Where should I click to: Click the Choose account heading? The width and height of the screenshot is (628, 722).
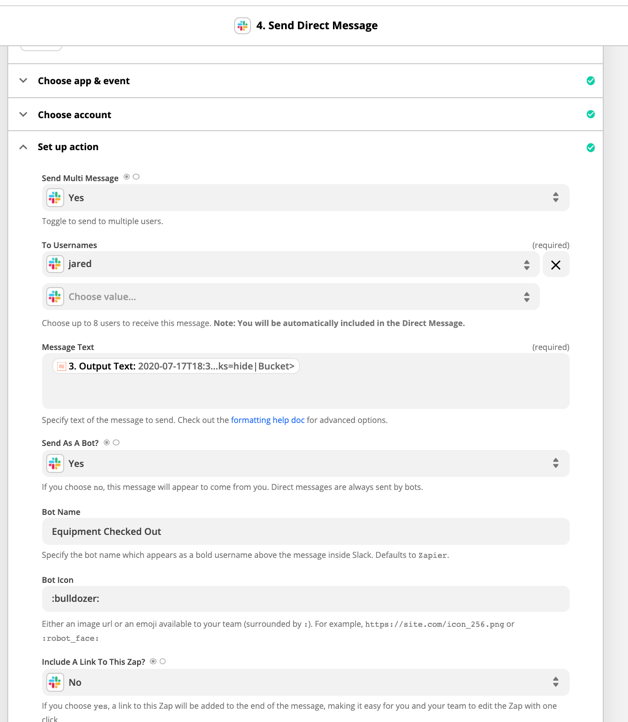75,115
